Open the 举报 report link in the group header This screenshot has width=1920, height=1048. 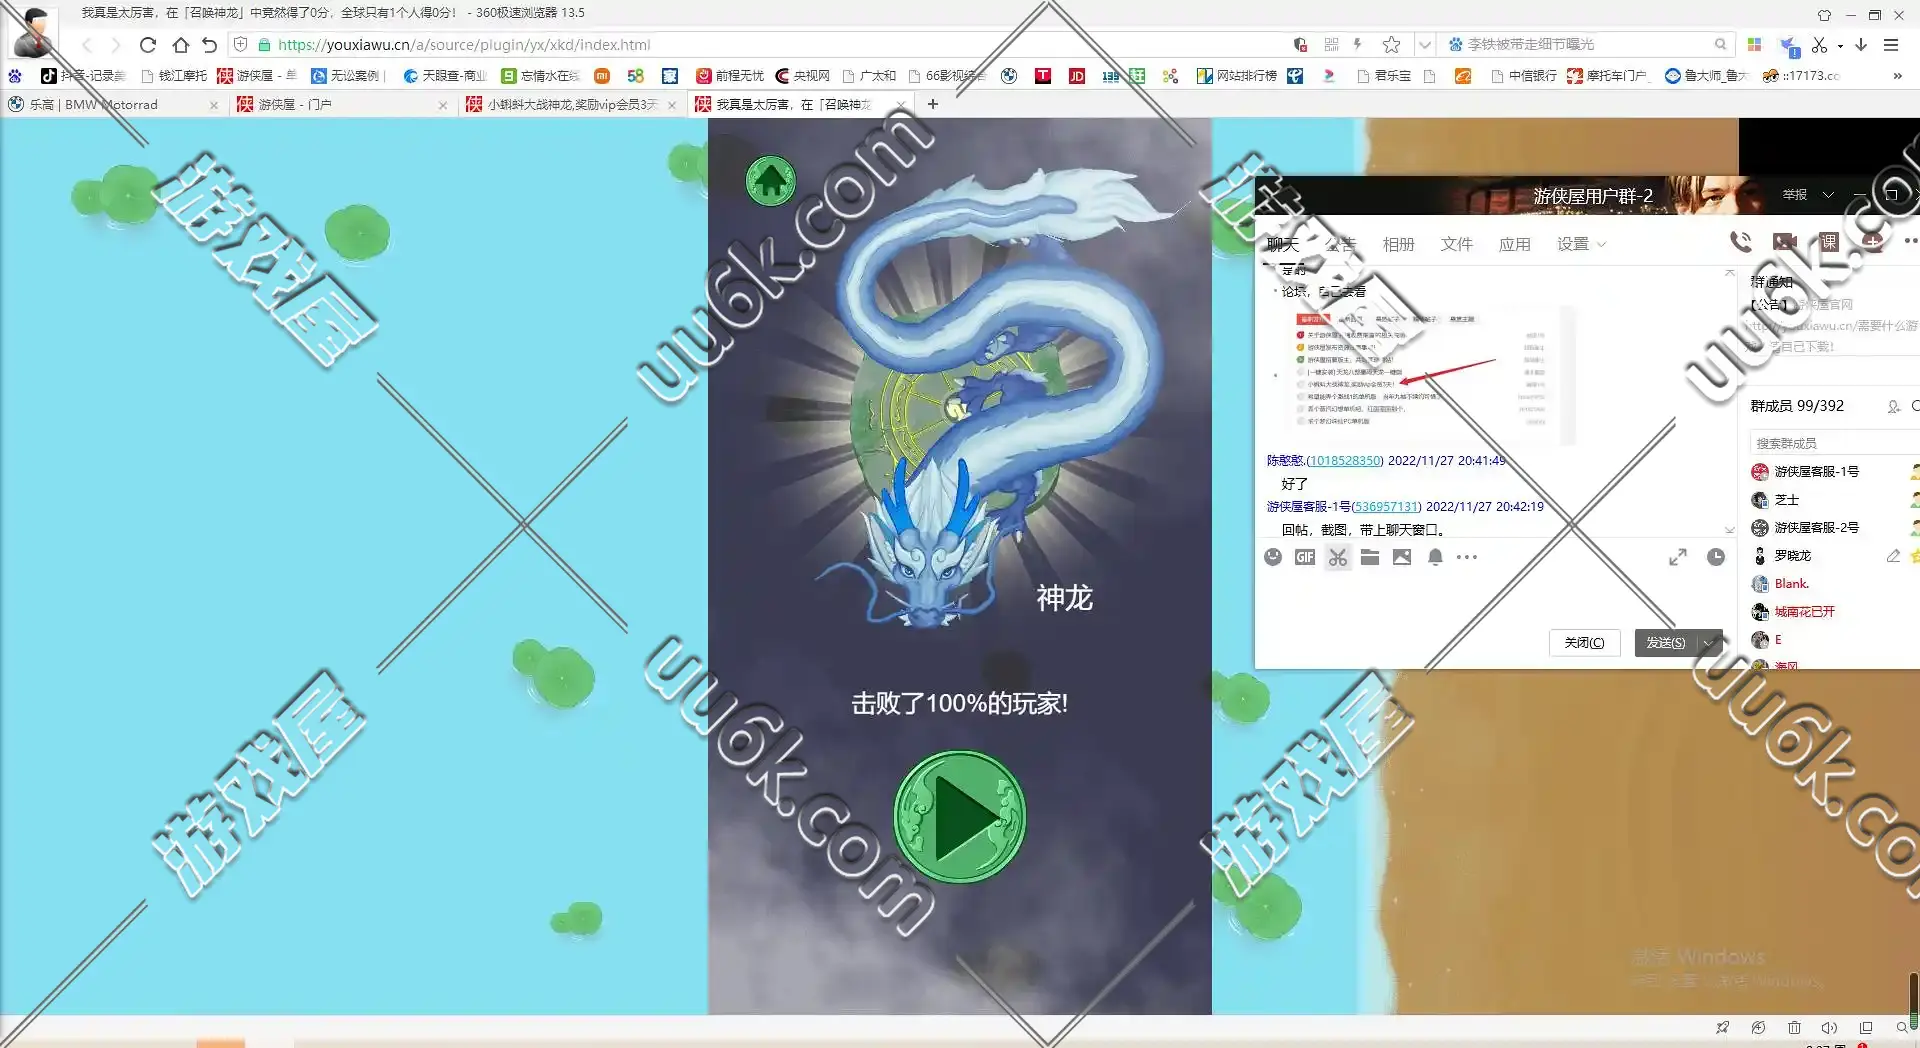1795,195
